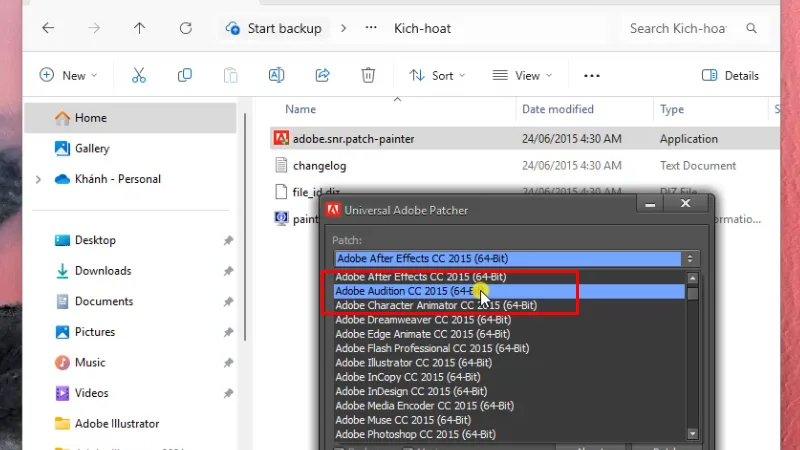Click patch list scroll up arrow

pyautogui.click(x=692, y=278)
